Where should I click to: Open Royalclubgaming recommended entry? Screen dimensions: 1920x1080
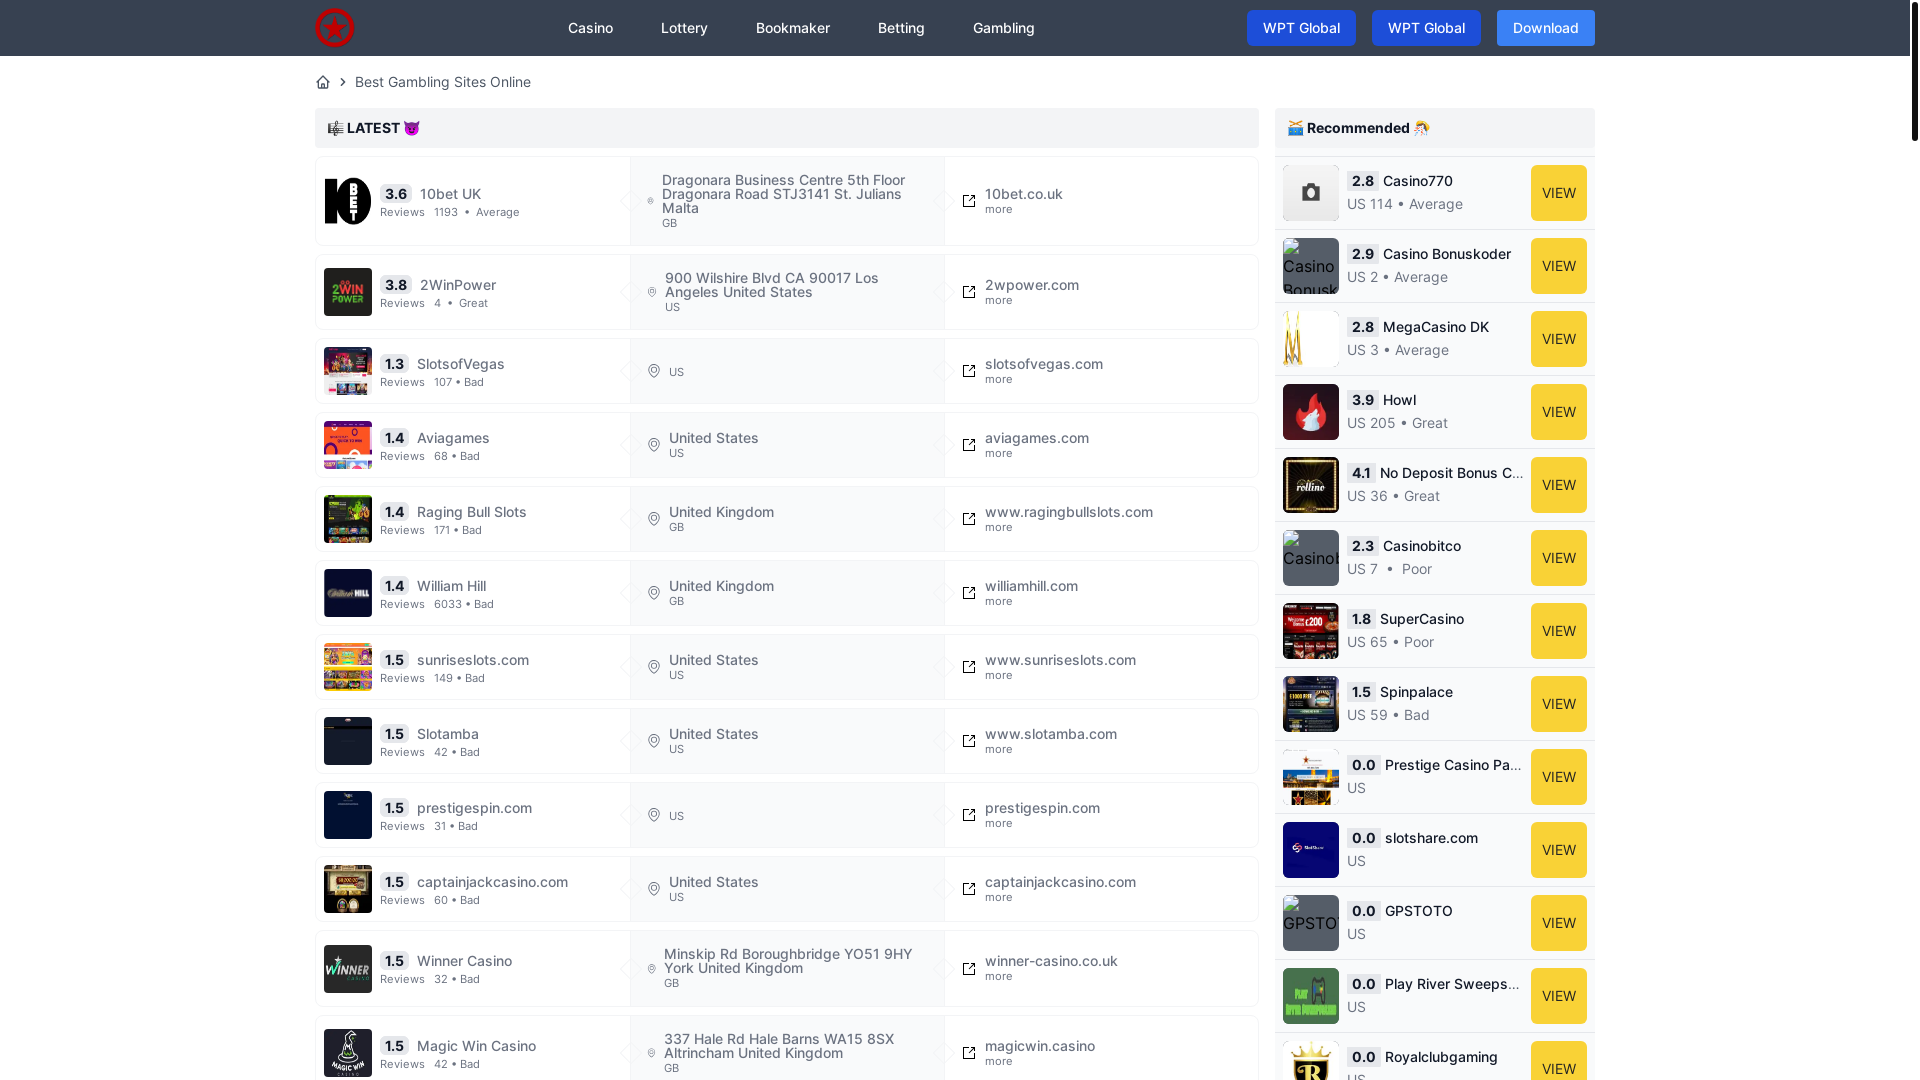(x=1441, y=1057)
